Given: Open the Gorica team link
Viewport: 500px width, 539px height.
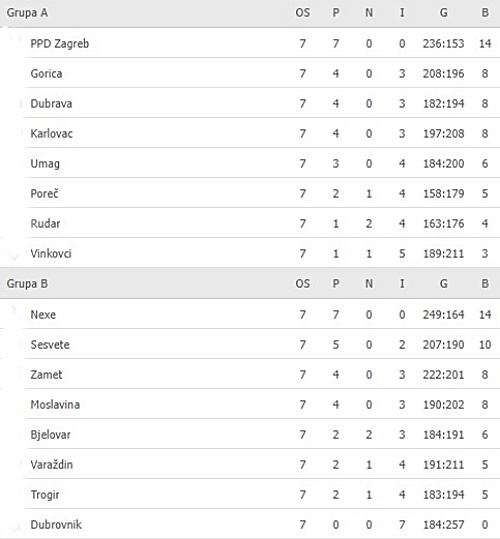Looking at the screenshot, I should tap(46, 74).
